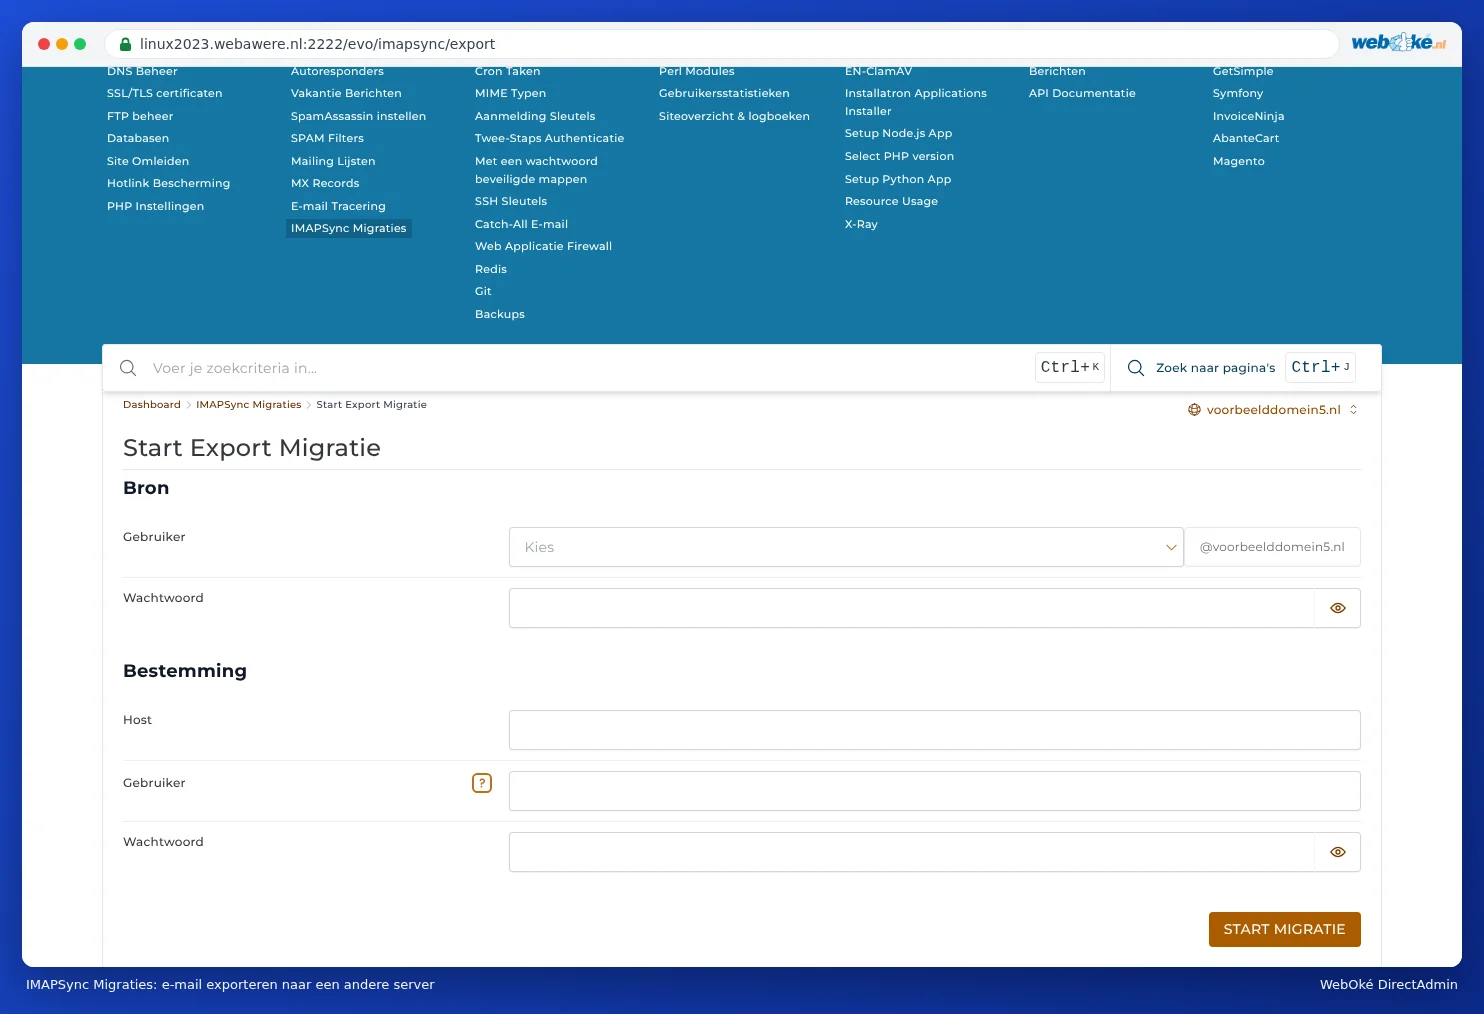Click IMAPSync Migraties breadcrumb link
Screen dimensions: 1484x1014
tap(248, 405)
